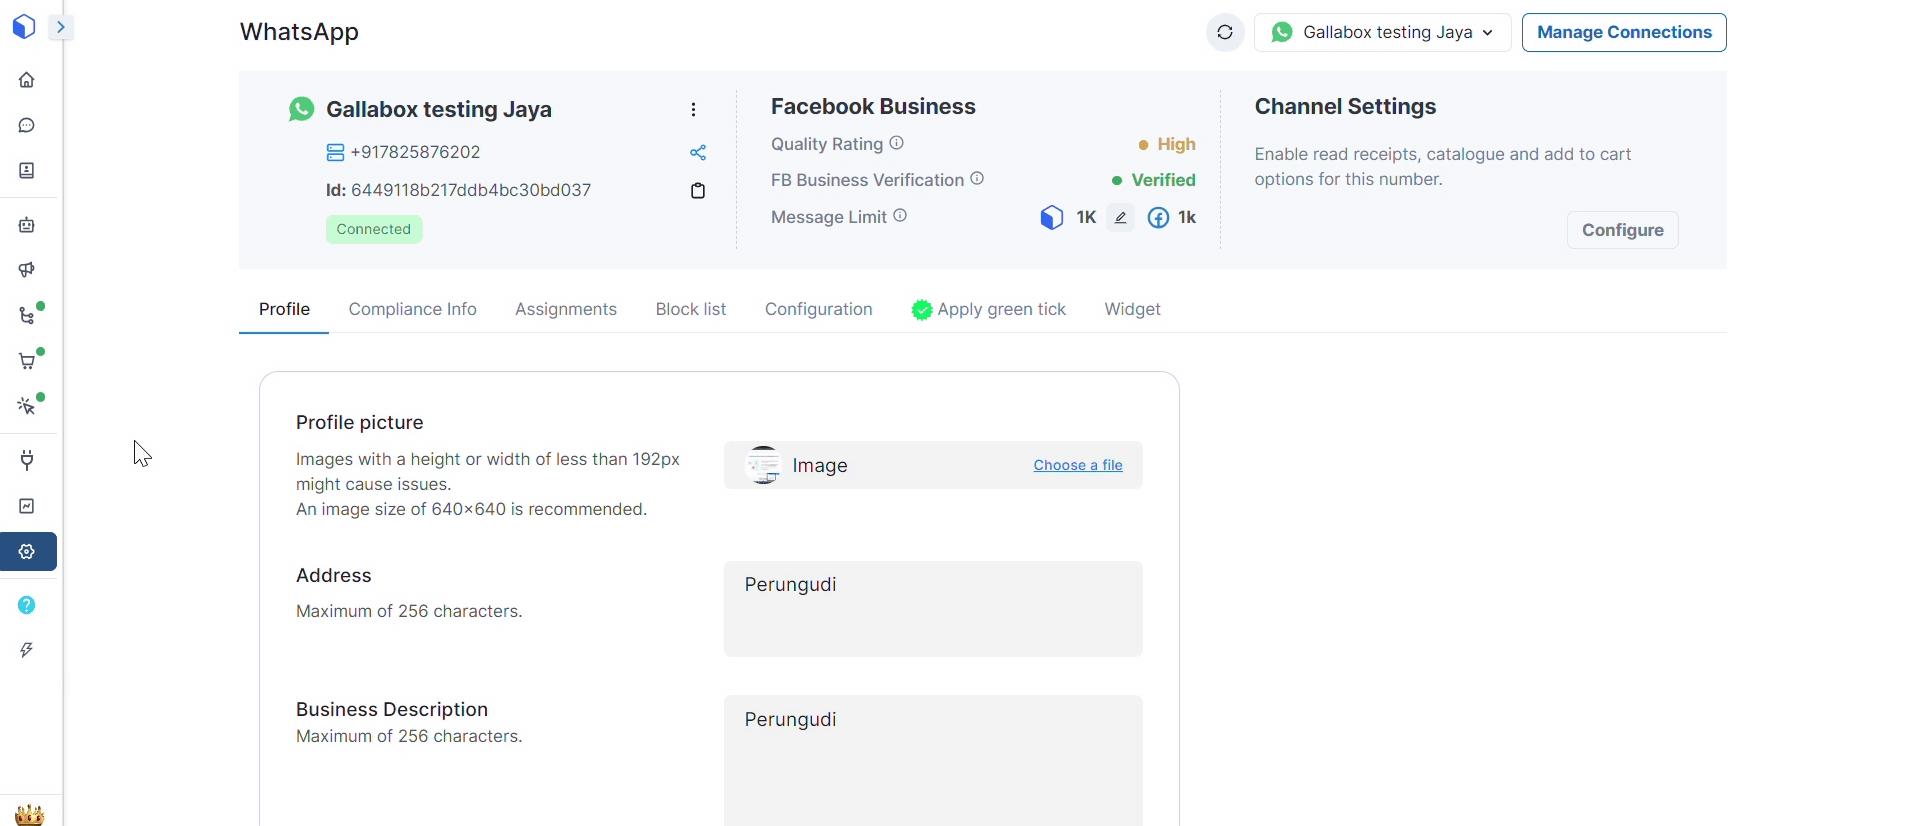Open the megaphone broadcast icon in sidebar
This screenshot has width=1909, height=826.
(27, 270)
